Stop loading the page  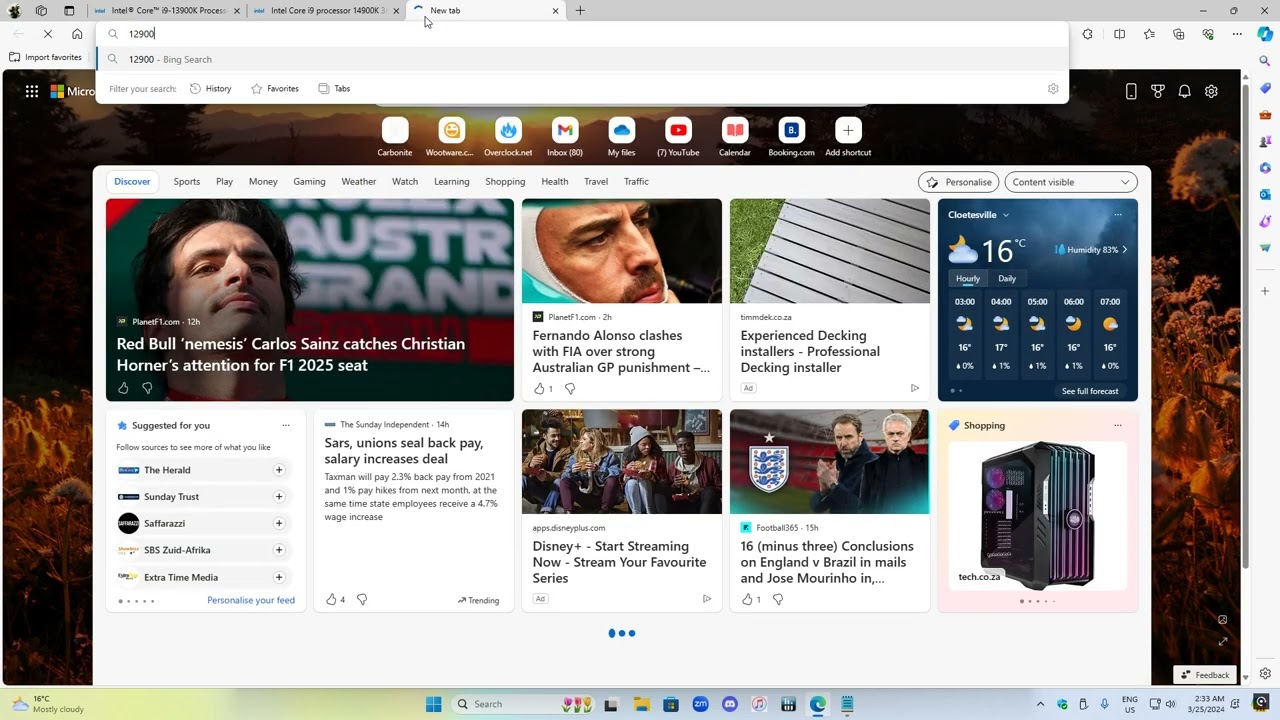point(47,34)
